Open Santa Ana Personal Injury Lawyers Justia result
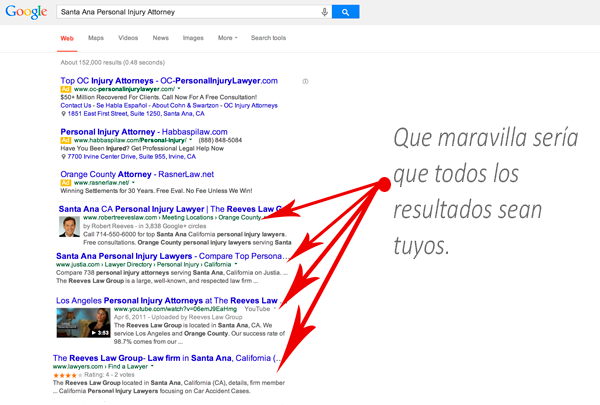Screen dimensions: 600x405 172,256
